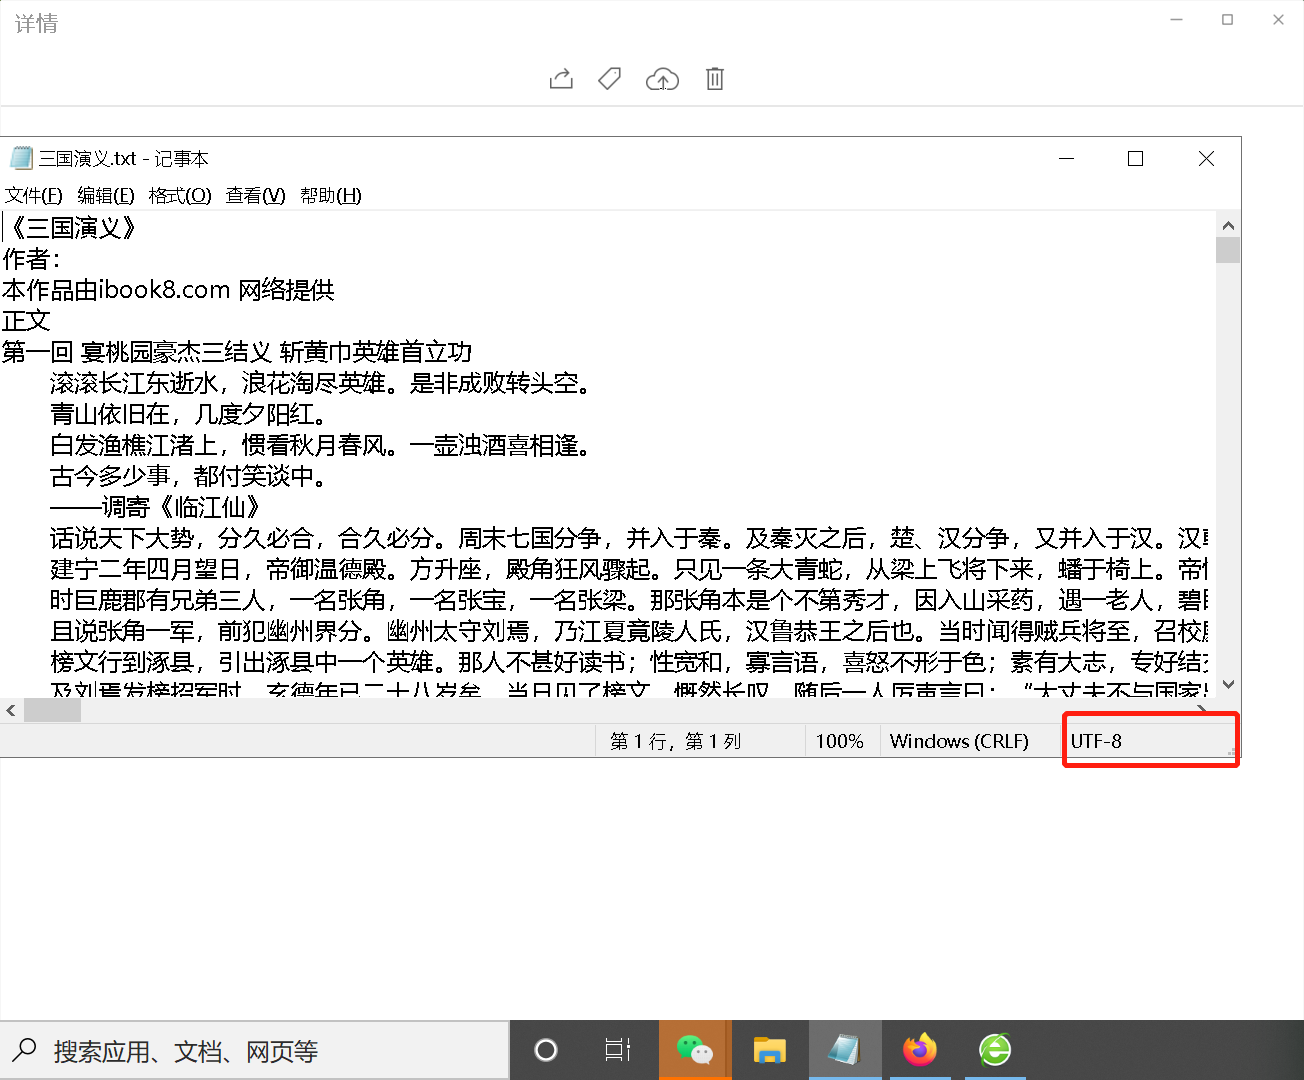1304x1080 pixels.
Task: Open the green e browser on taskbar
Action: pos(995,1050)
